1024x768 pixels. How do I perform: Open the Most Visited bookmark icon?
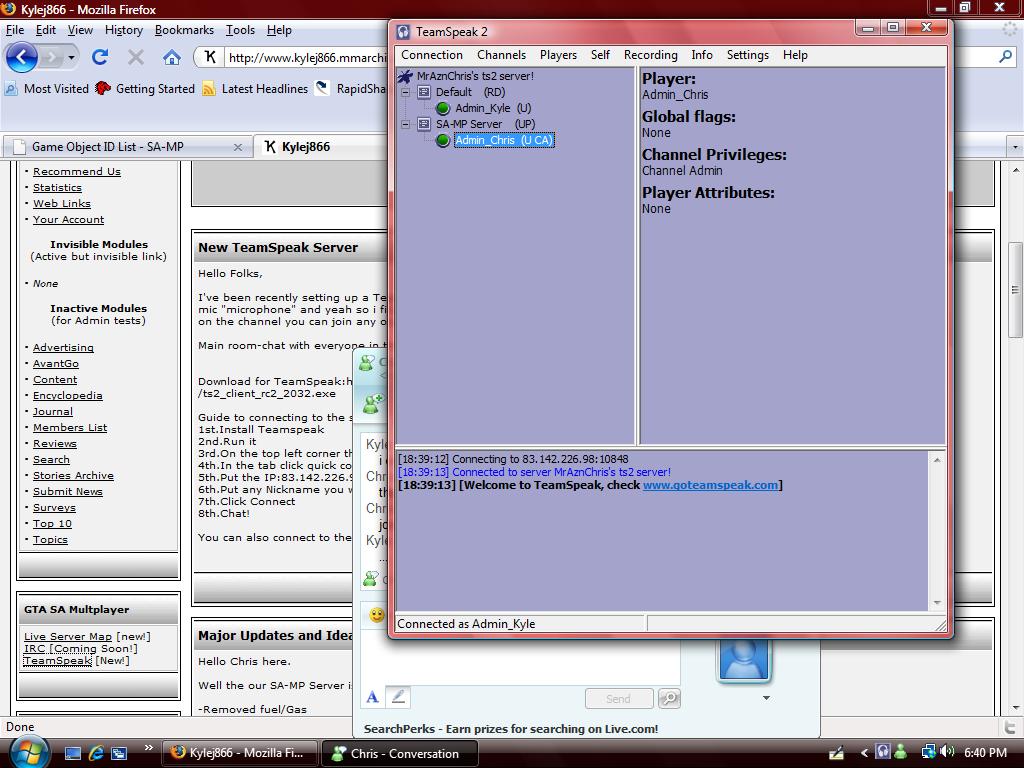click(11, 88)
